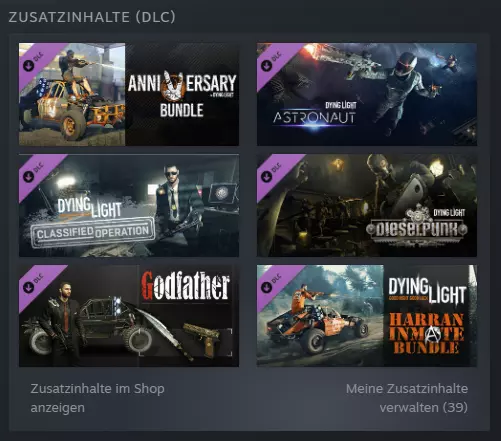Click Zusatzinhalte im Shop anzeigen link

[x=97, y=398]
